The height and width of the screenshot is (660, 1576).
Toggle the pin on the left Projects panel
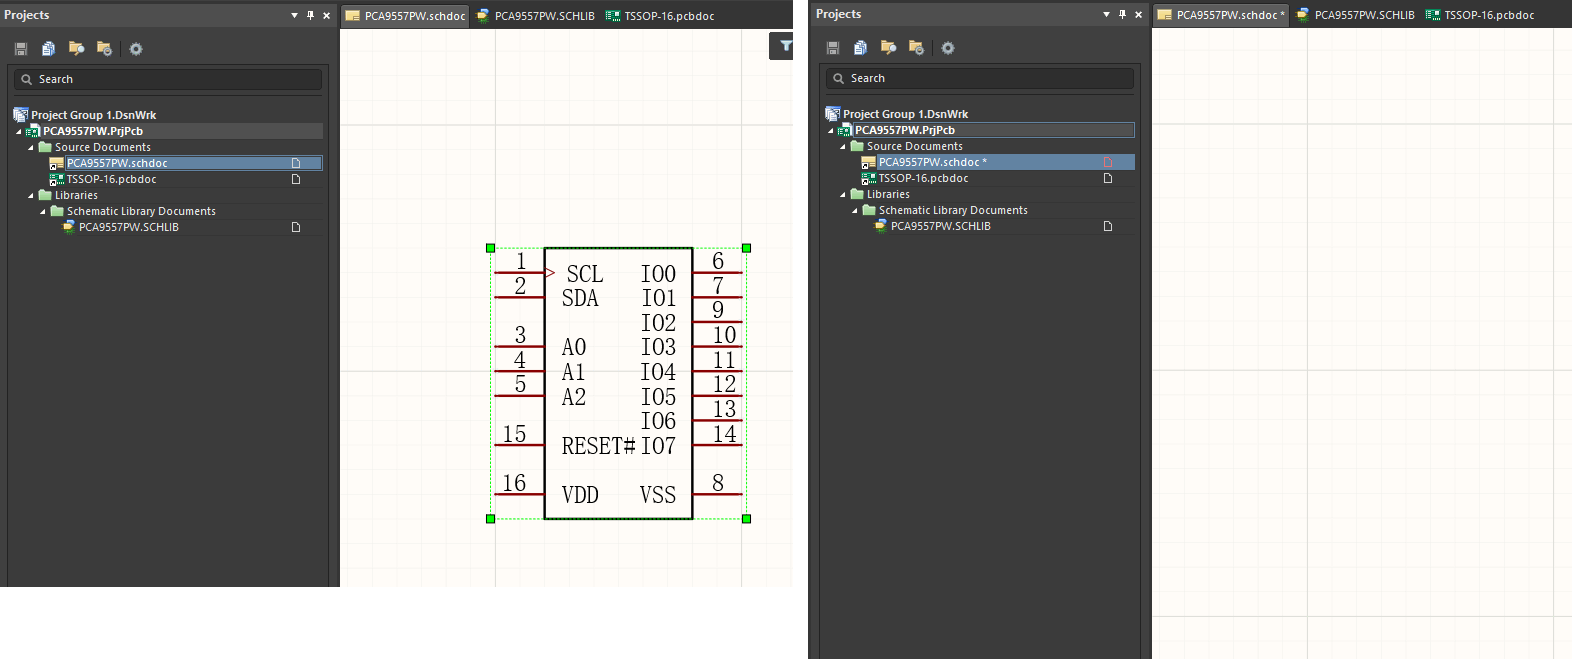point(310,15)
